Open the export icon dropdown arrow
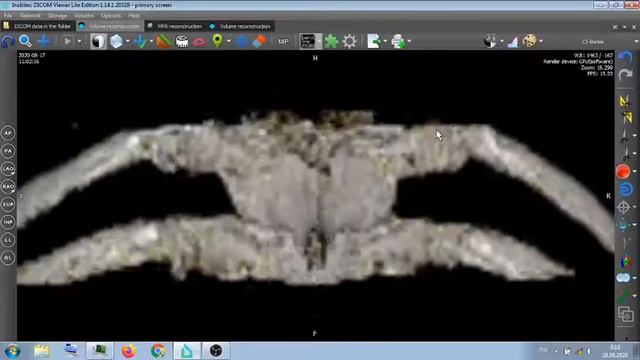Screen dimensions: 640x360 (x=385, y=41)
